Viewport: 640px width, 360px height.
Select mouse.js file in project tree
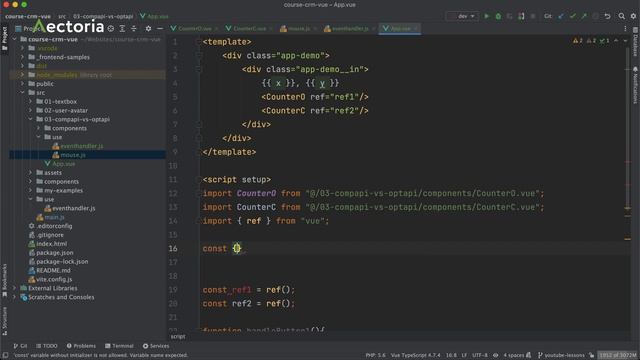coord(73,155)
